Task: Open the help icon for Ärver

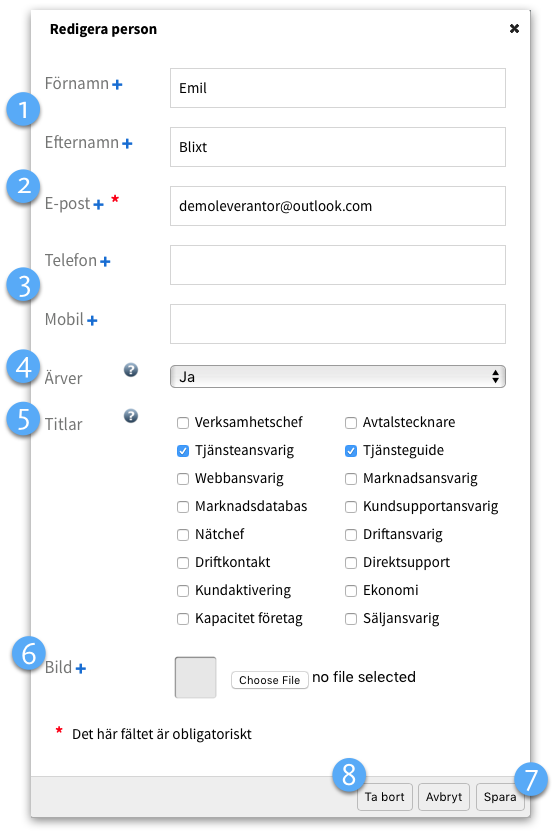Action: [131, 370]
